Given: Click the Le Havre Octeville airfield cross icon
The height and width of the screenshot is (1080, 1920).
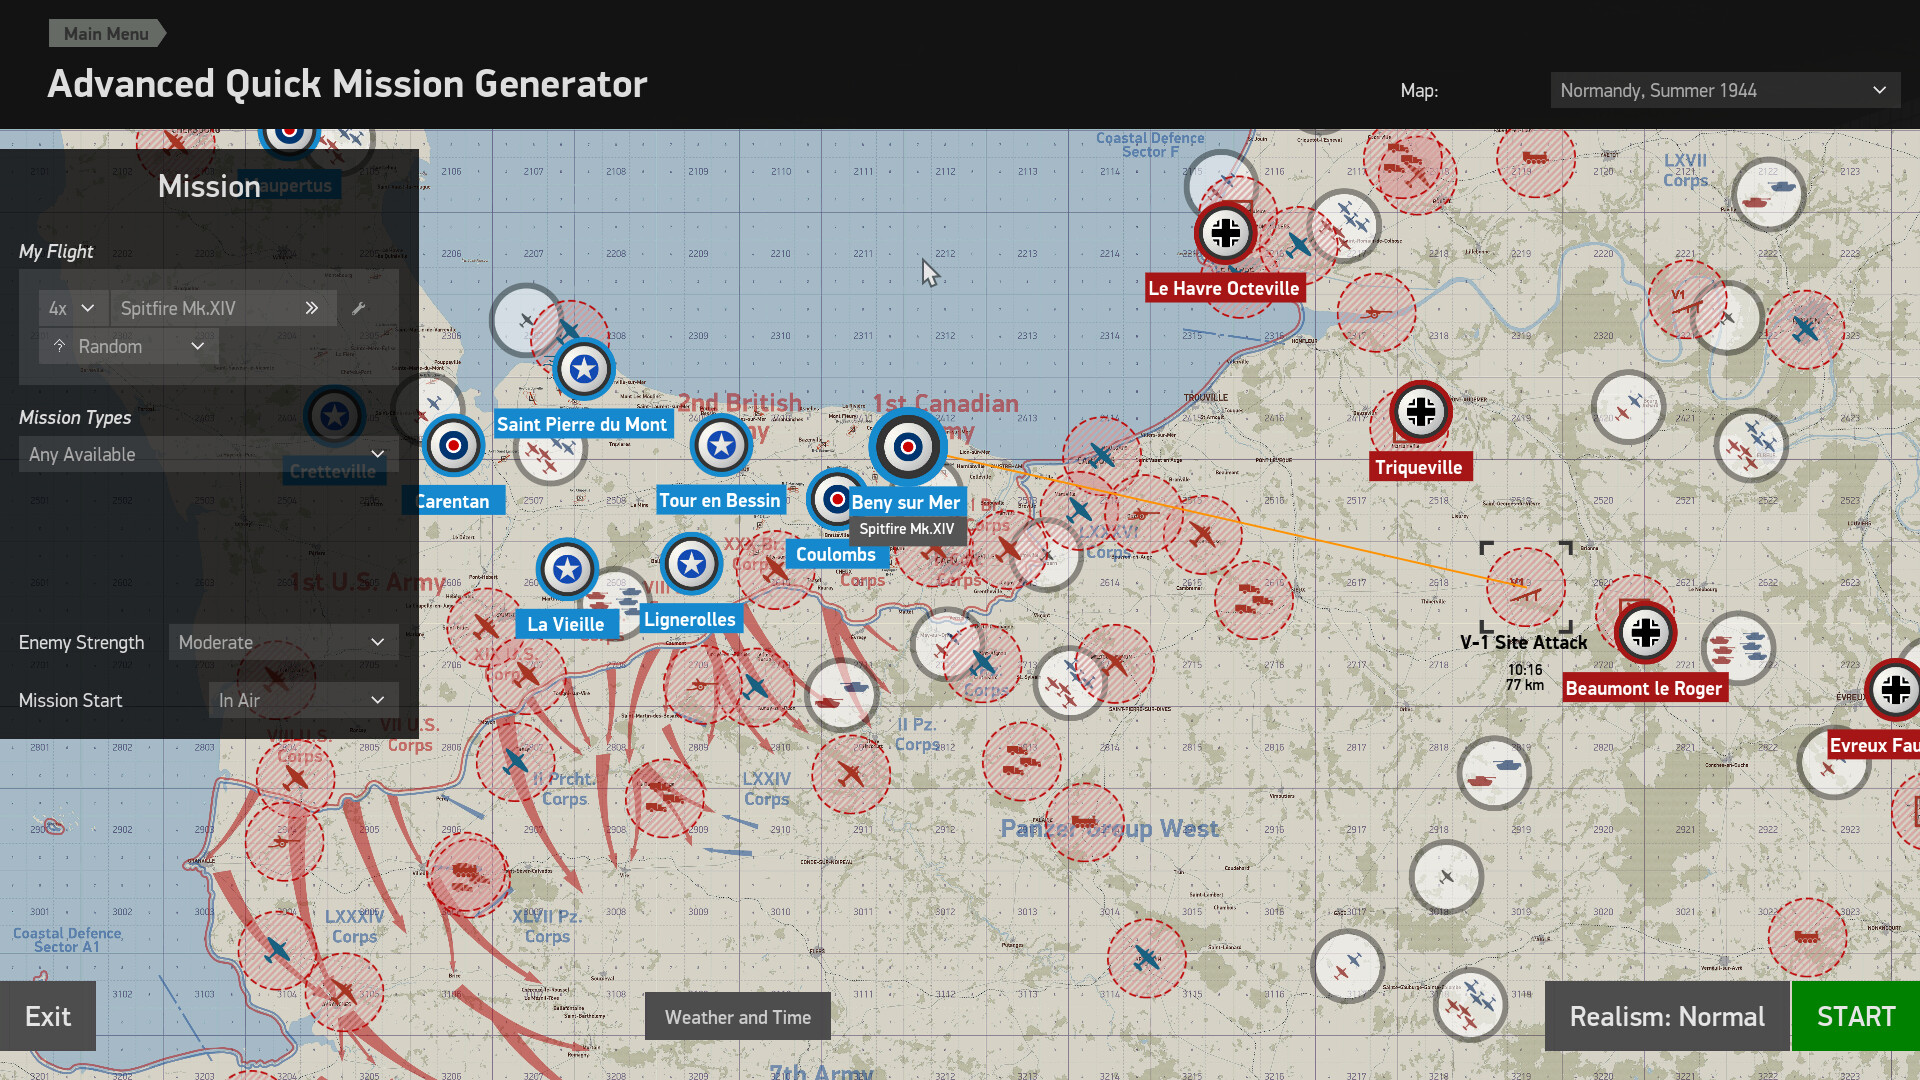Looking at the screenshot, I should tap(1225, 232).
